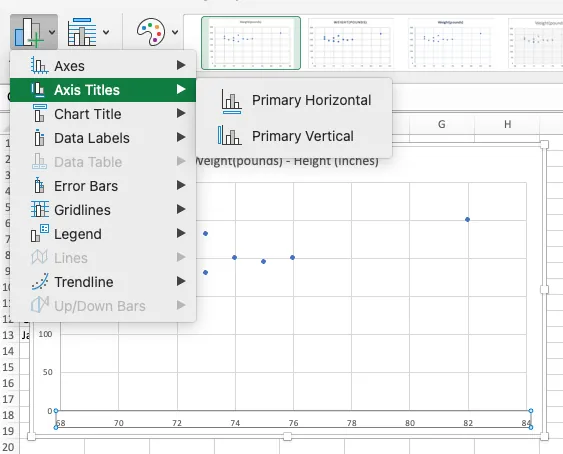Image resolution: width=563 pixels, height=454 pixels.
Task: Select the Axis Titles menu item
Action: 103,90
